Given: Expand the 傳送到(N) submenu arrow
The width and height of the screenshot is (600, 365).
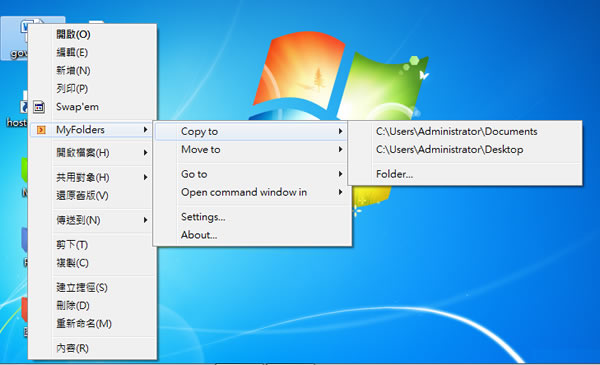Looking at the screenshot, I should coord(145,220).
